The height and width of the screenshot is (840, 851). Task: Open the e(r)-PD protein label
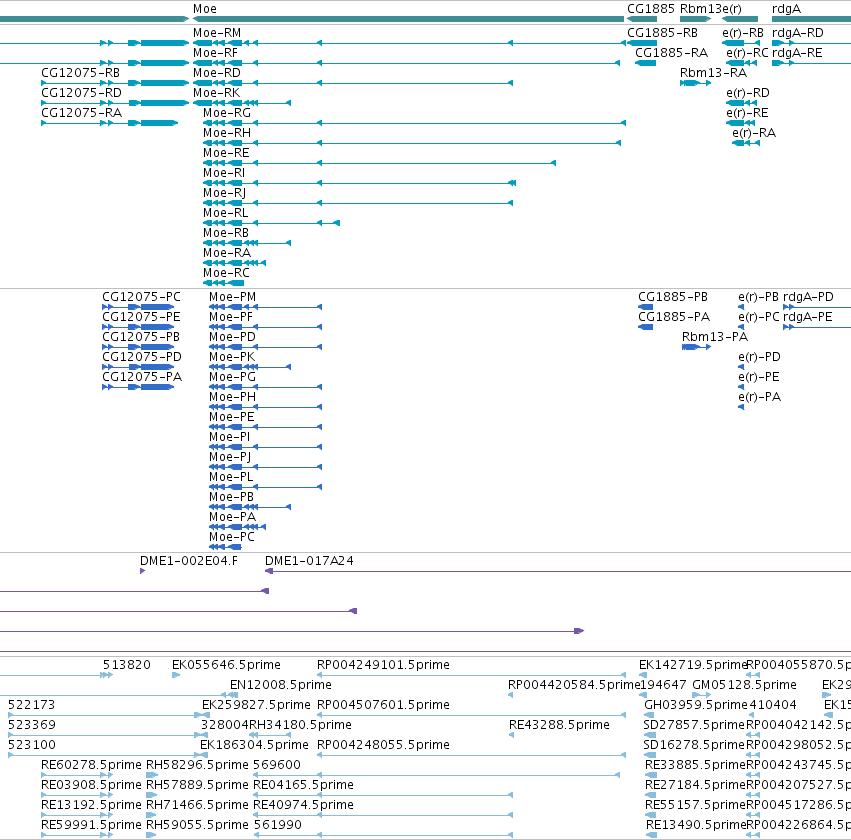point(759,358)
